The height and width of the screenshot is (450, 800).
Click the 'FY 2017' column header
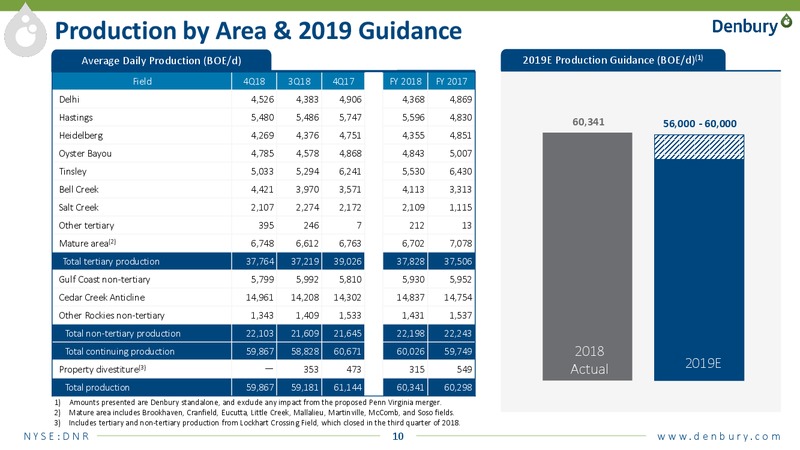(452, 81)
